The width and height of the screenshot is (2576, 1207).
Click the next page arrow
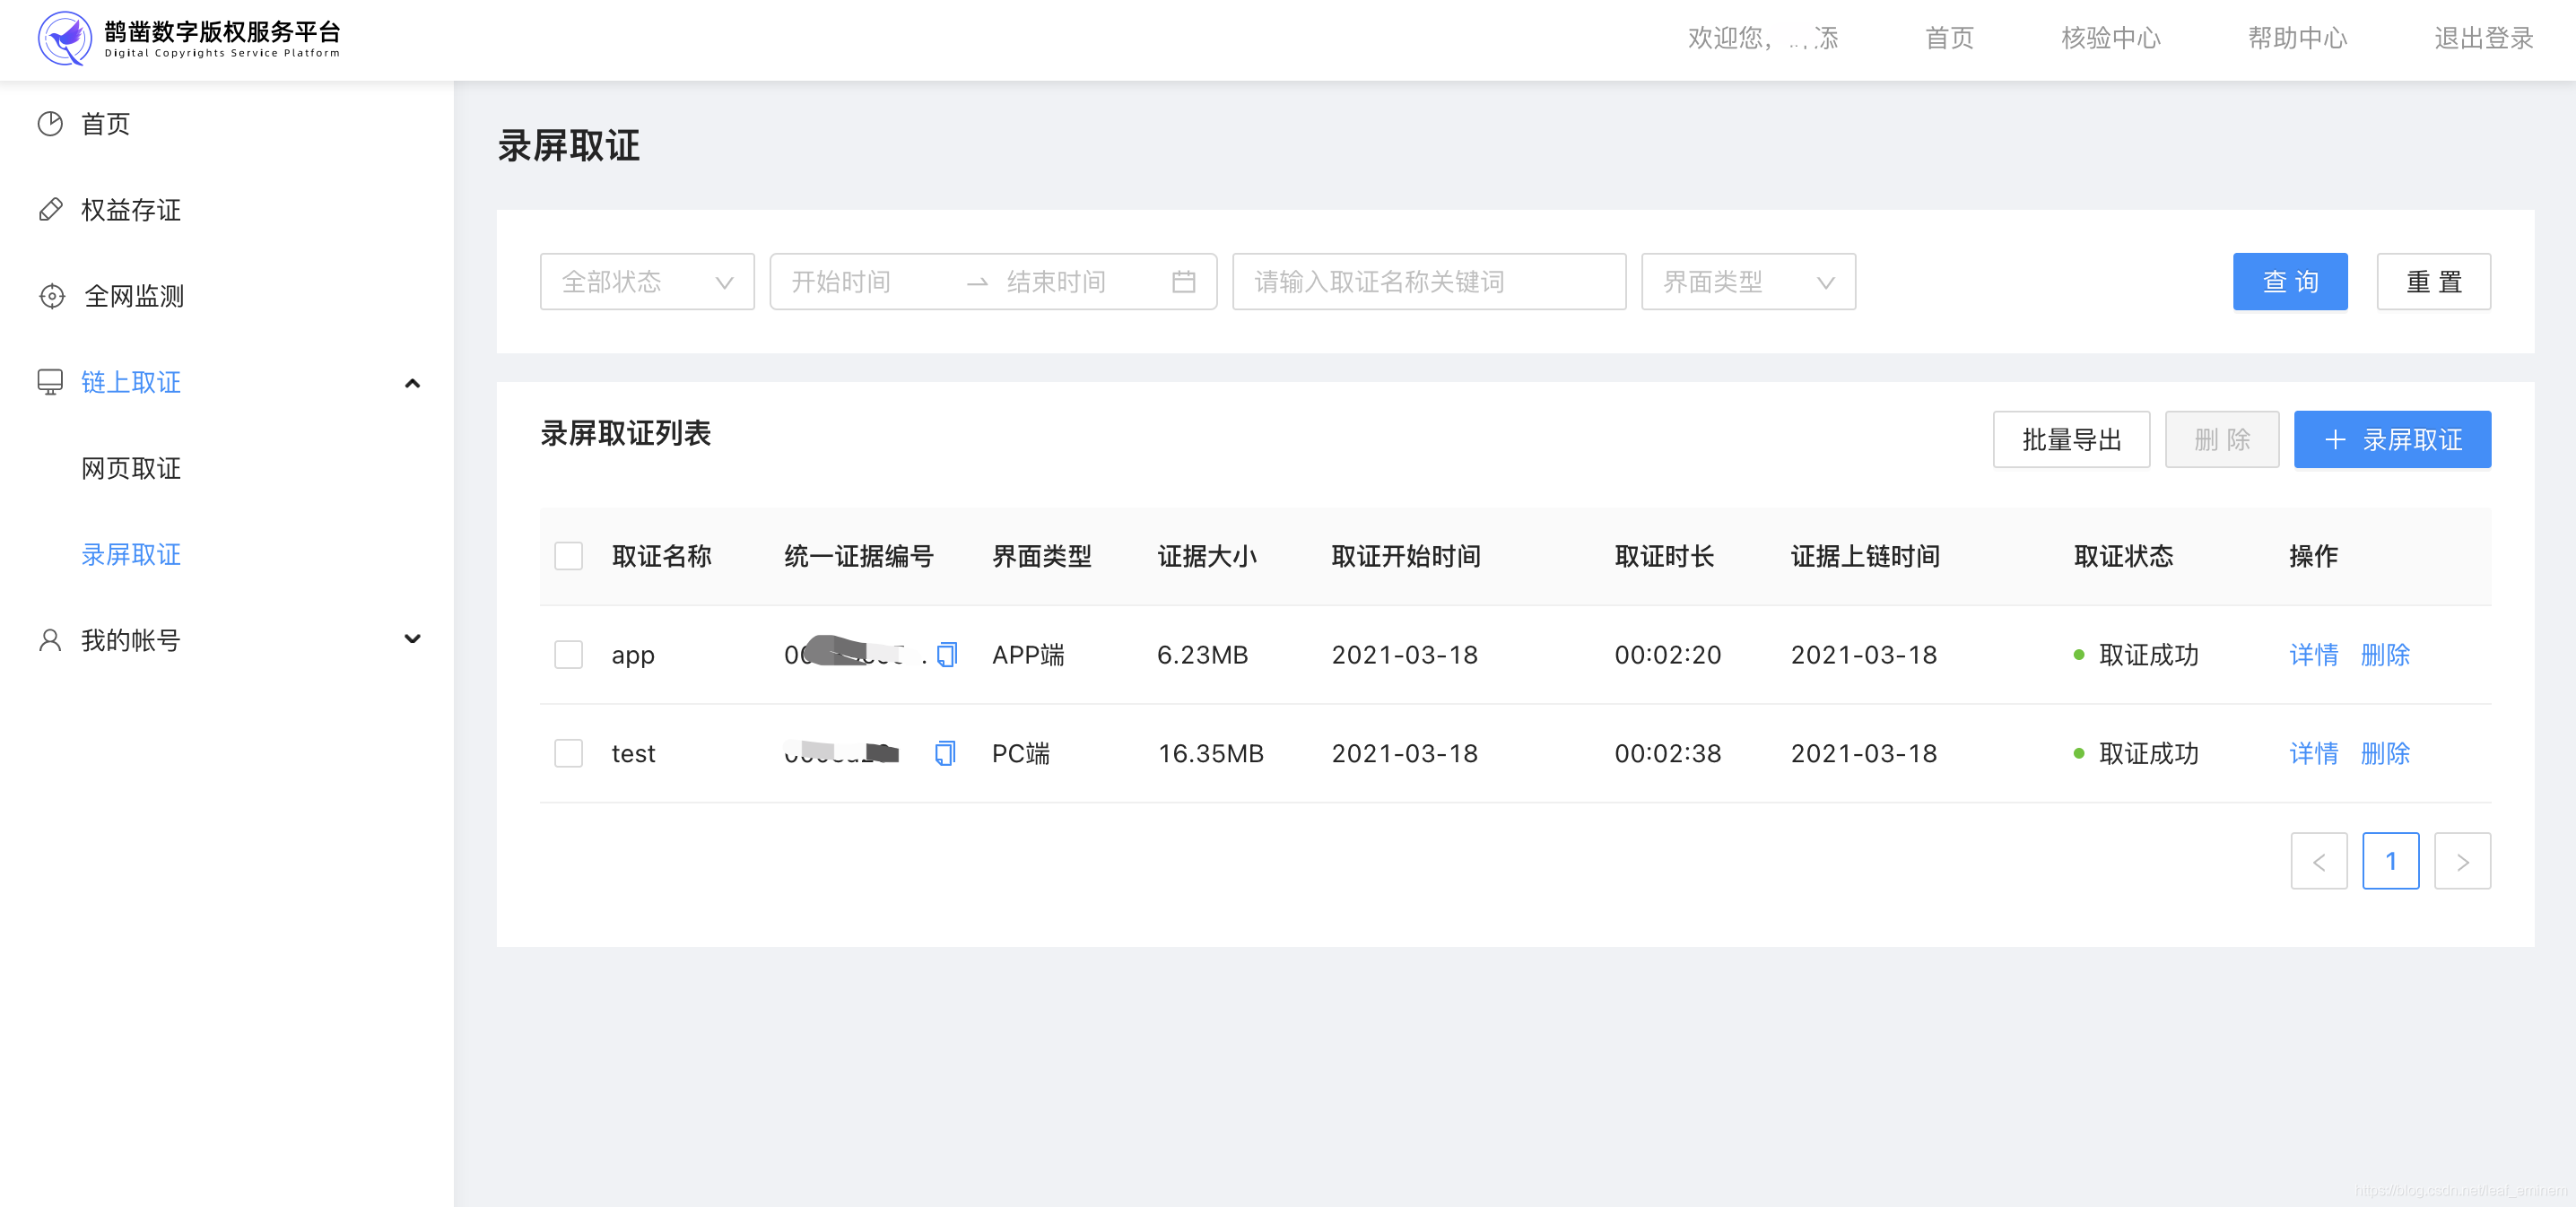click(2462, 861)
